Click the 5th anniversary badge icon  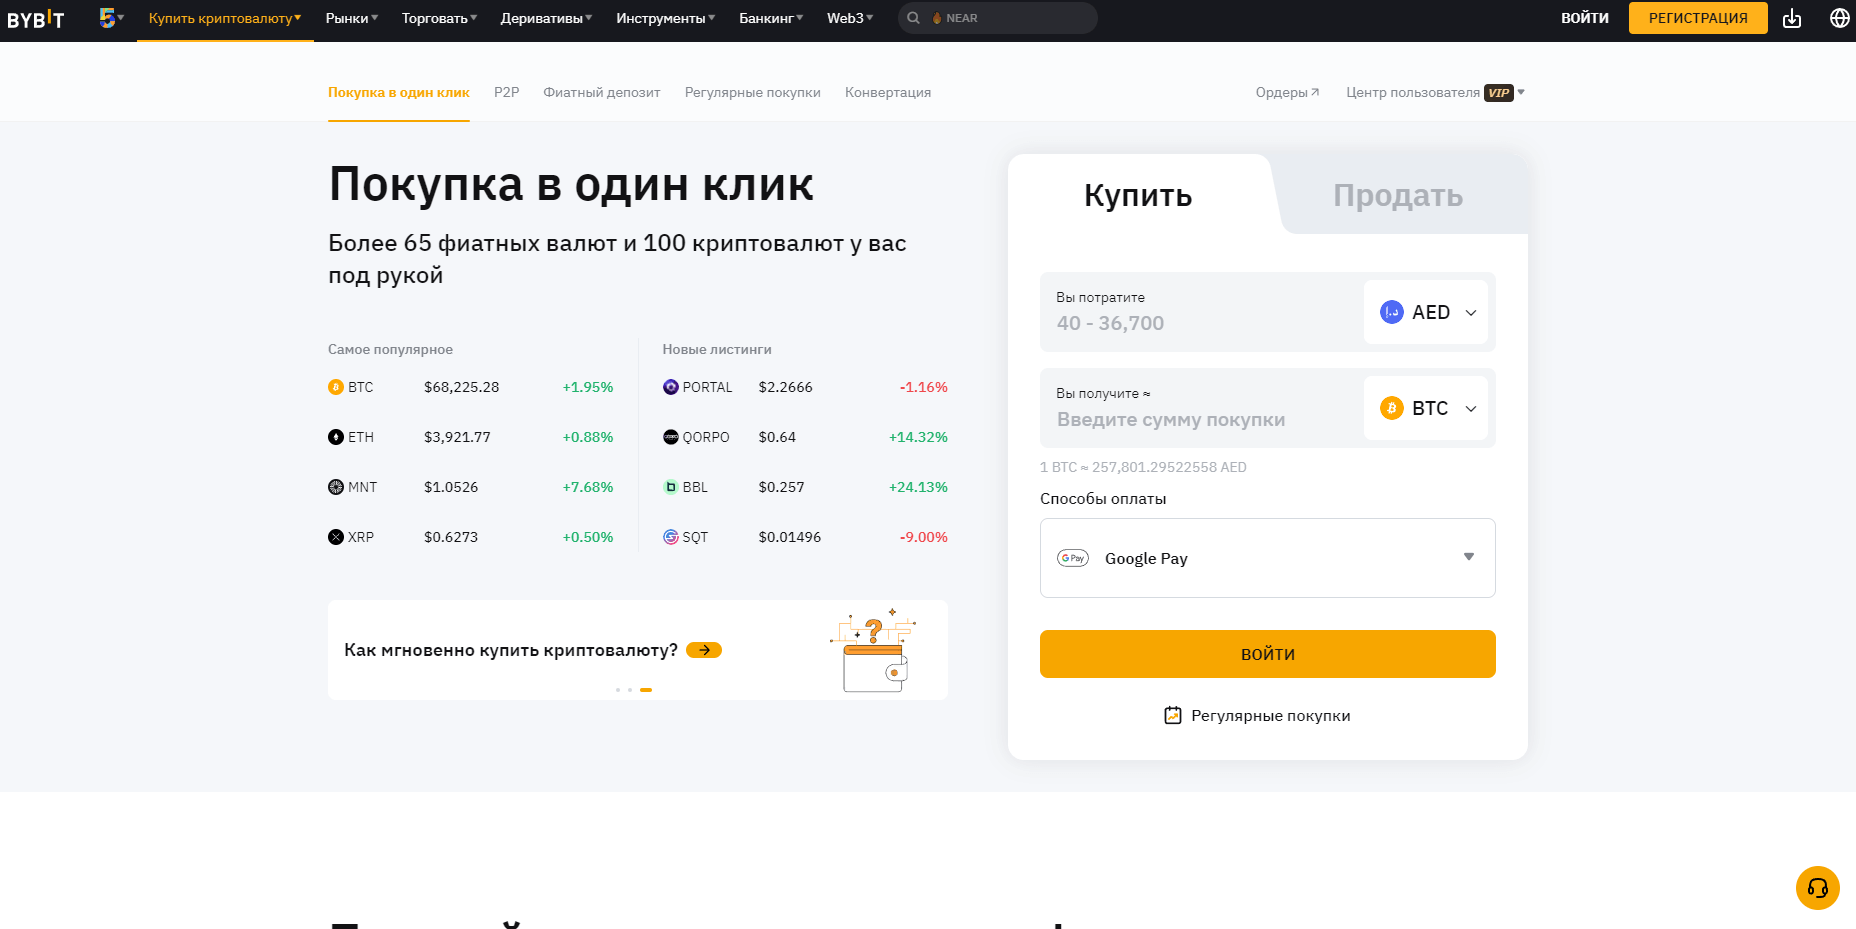(x=108, y=18)
